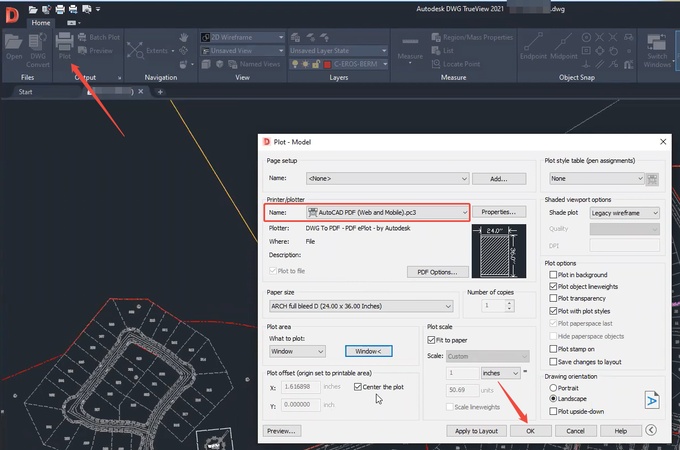Click Help button in Plot dialog
This screenshot has width=680, height=450.
tap(621, 431)
